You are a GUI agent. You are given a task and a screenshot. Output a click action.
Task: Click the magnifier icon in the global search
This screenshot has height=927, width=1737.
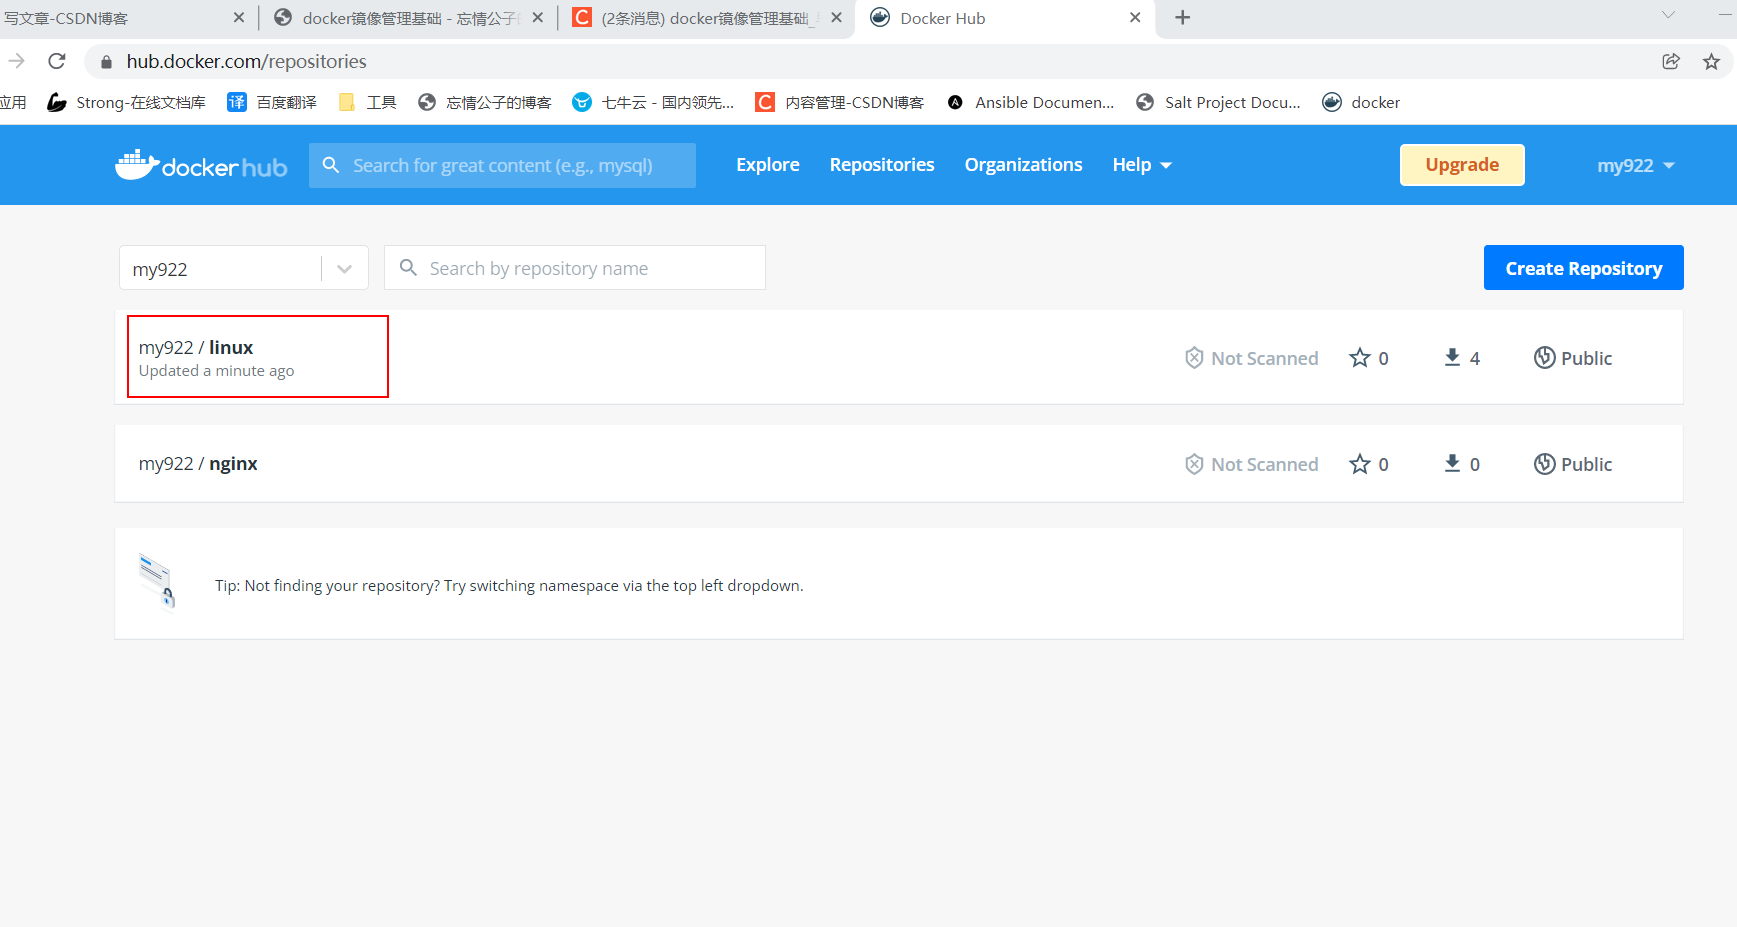[x=331, y=165]
